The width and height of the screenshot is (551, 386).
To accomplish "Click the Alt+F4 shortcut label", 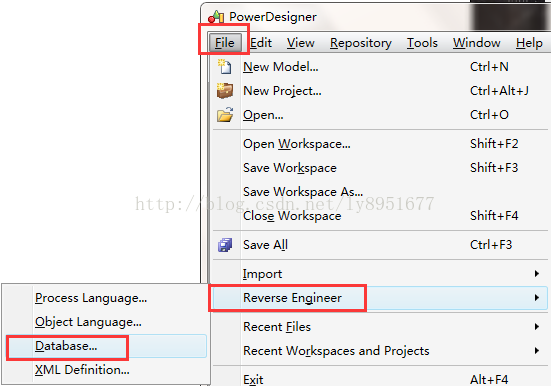I will pyautogui.click(x=489, y=380).
